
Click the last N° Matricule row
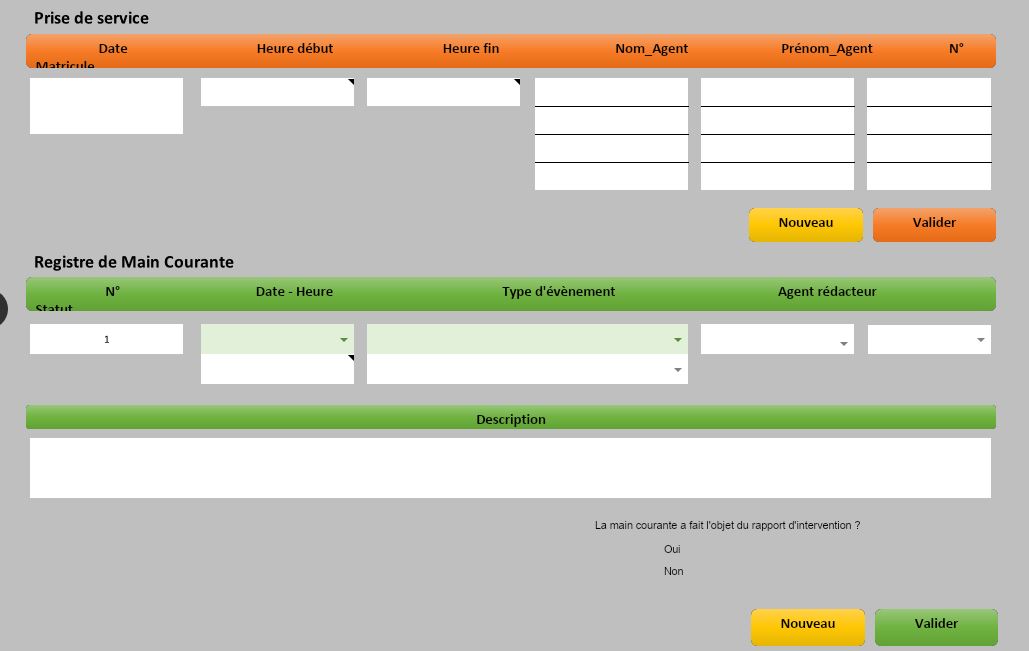point(928,177)
